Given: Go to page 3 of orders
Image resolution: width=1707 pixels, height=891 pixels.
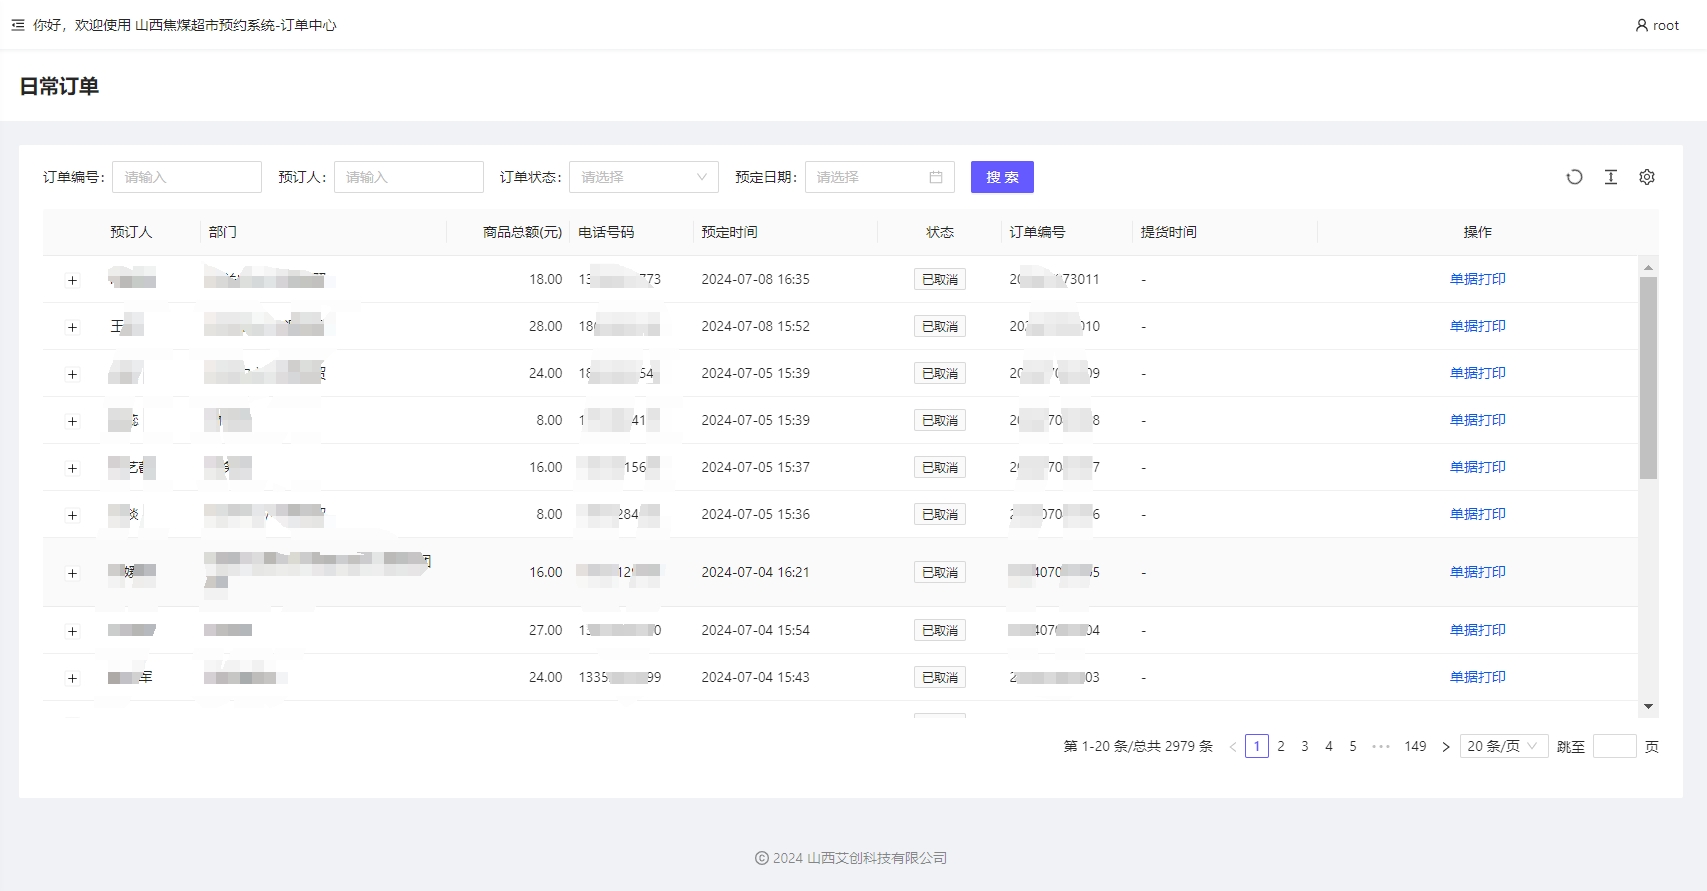Looking at the screenshot, I should click(1305, 746).
